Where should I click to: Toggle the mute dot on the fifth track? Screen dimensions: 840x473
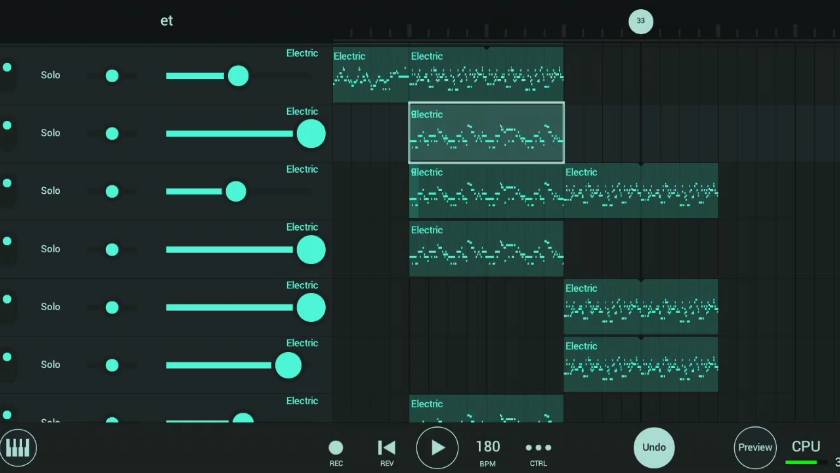pyautogui.click(x=7, y=299)
